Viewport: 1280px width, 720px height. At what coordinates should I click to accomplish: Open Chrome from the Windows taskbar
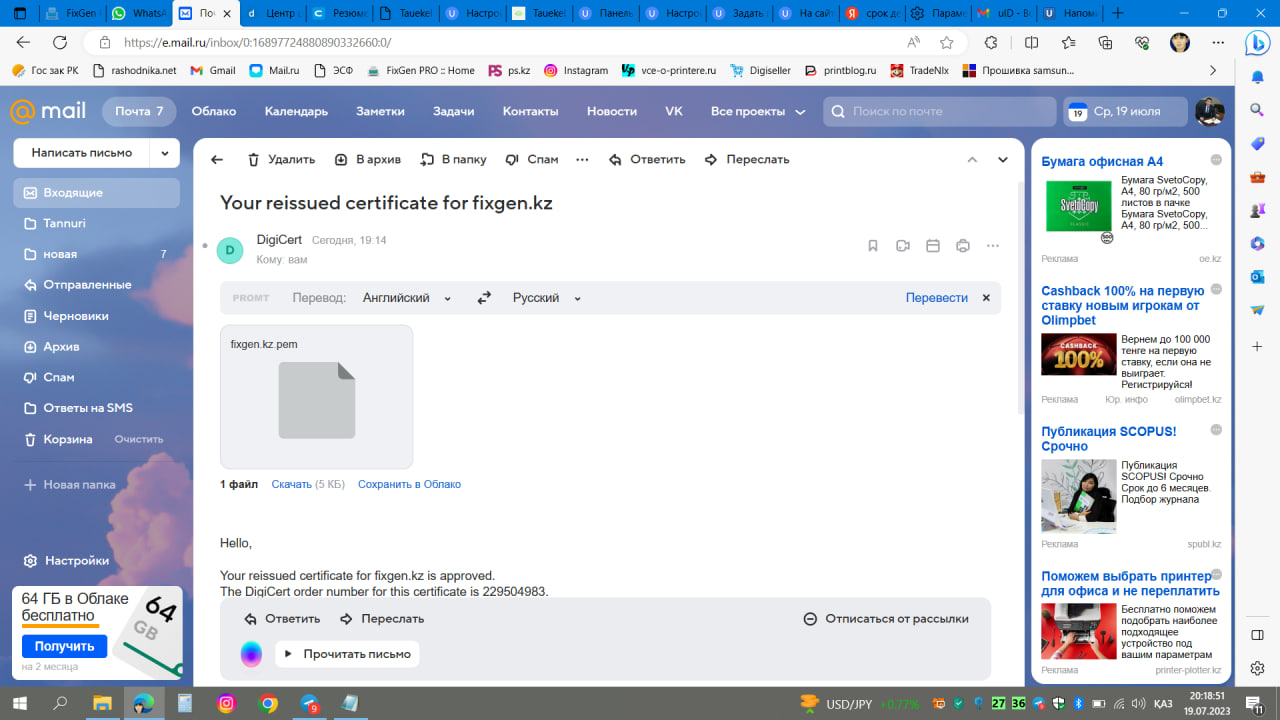[268, 703]
